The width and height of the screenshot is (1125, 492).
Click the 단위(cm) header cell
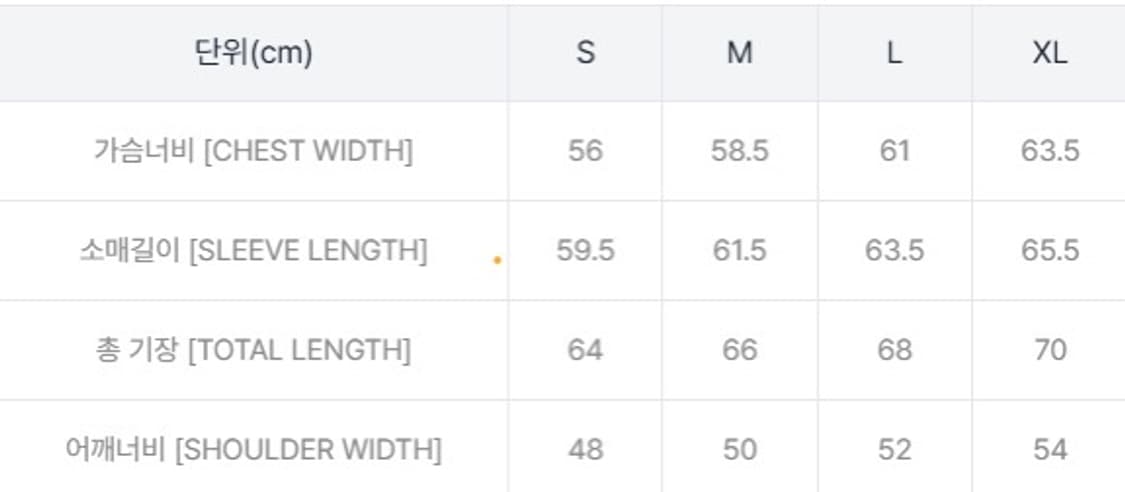coord(253,53)
